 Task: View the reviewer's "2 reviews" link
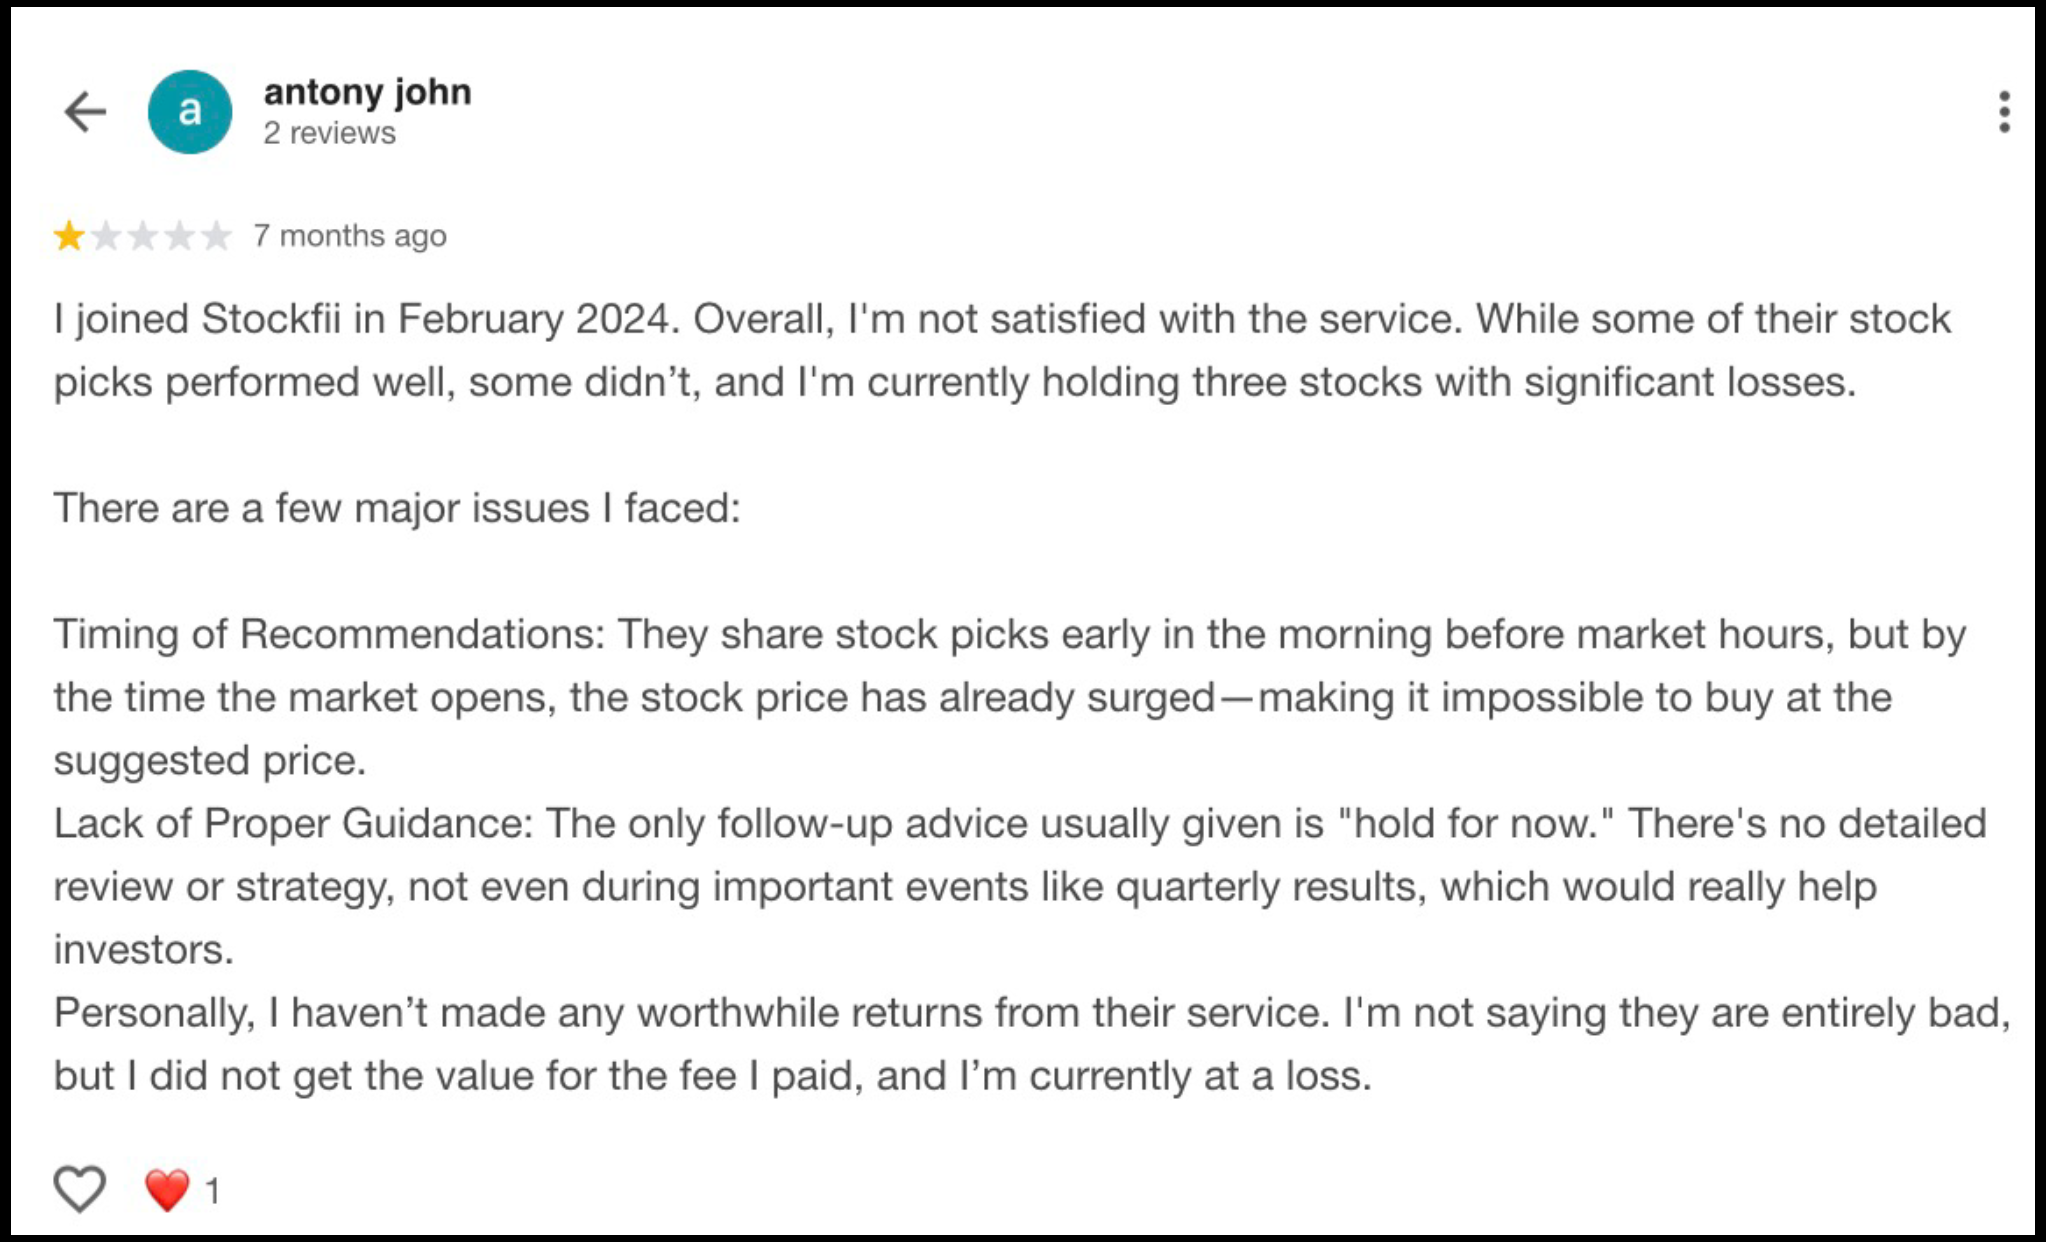click(329, 133)
